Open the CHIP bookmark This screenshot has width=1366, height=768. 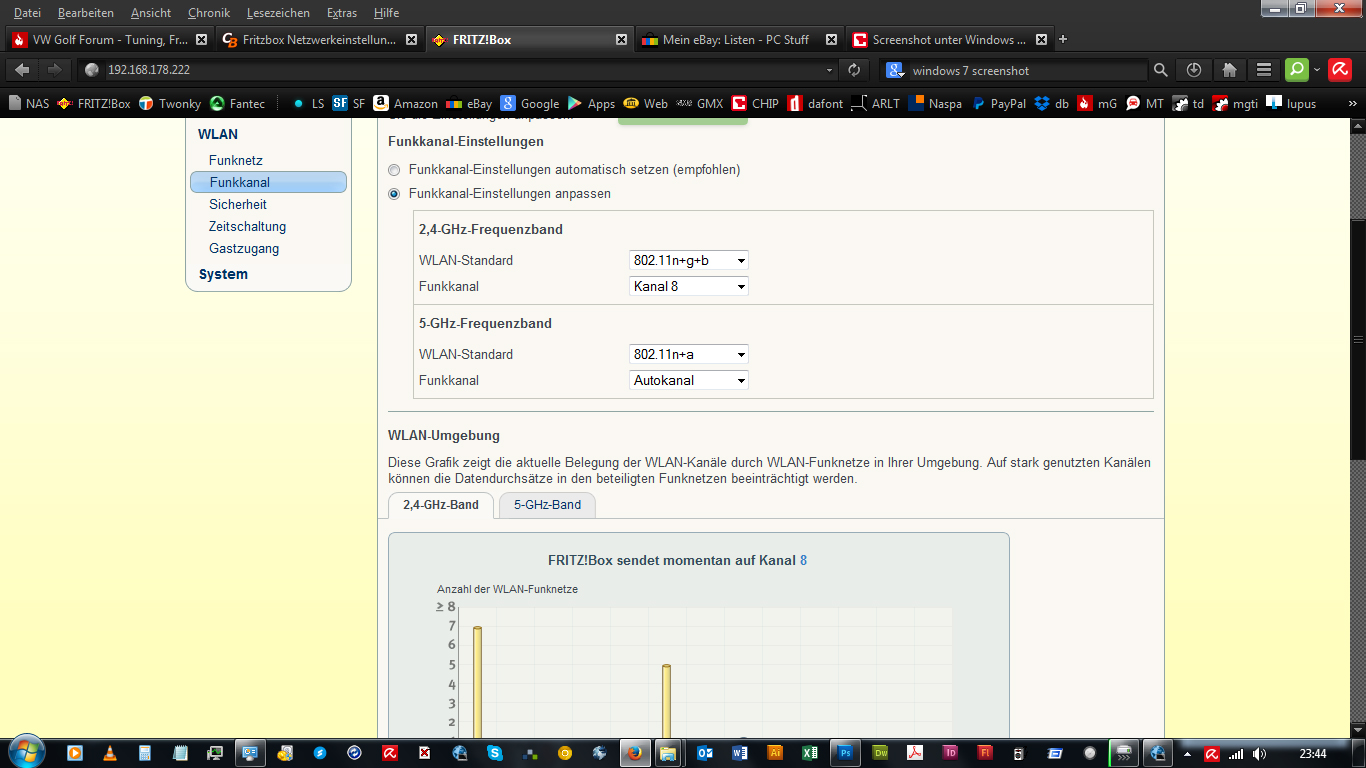(x=755, y=103)
